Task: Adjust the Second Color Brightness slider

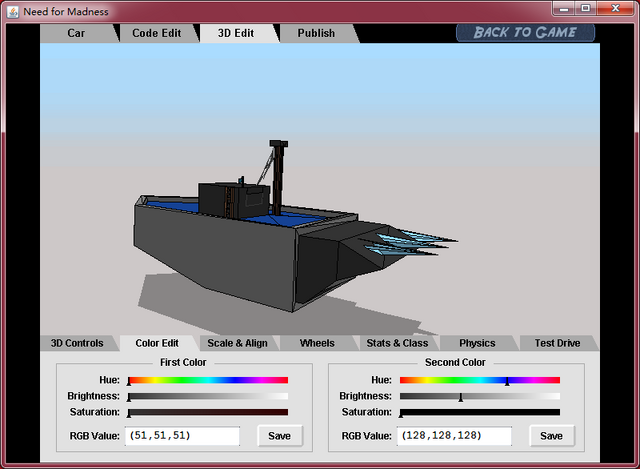Action: (480, 396)
